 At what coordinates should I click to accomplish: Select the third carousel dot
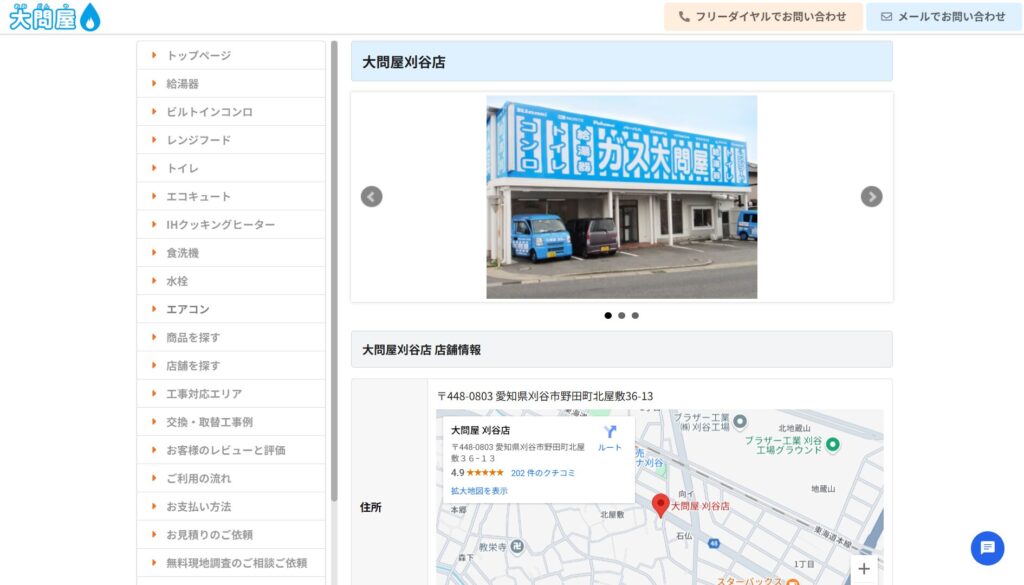(x=635, y=315)
